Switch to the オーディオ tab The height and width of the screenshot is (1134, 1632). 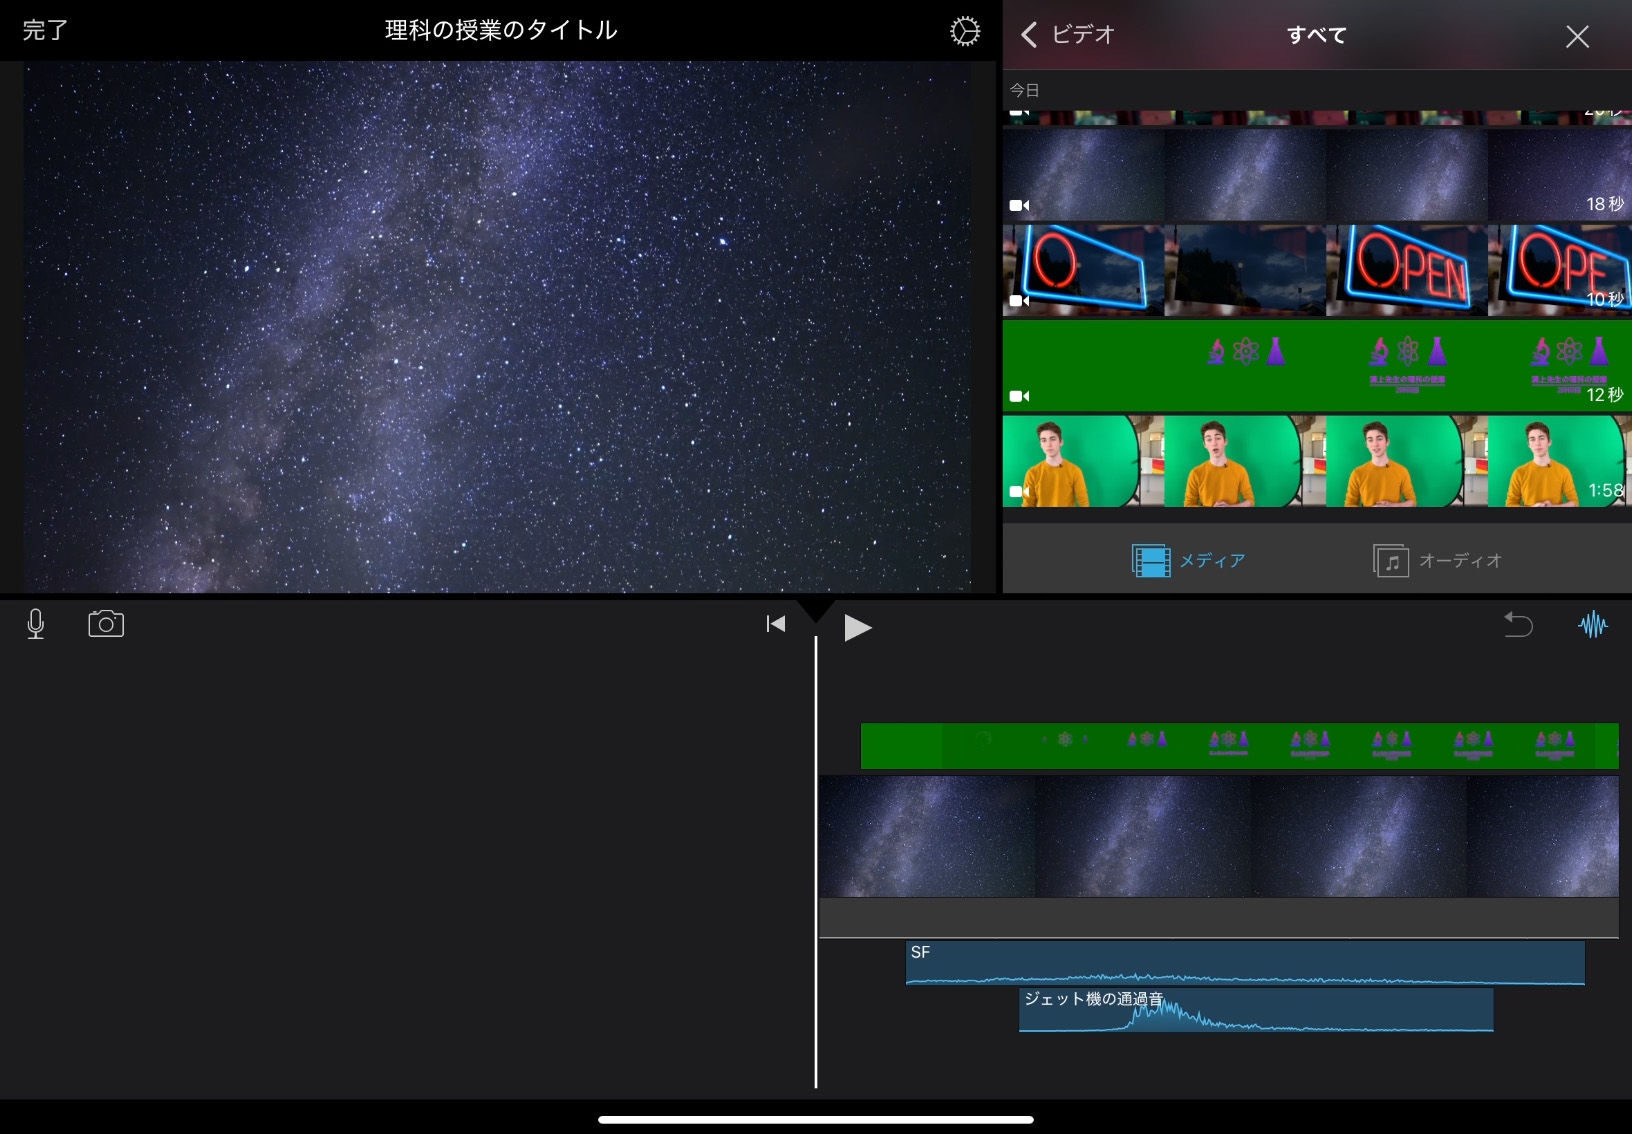[x=1437, y=561]
